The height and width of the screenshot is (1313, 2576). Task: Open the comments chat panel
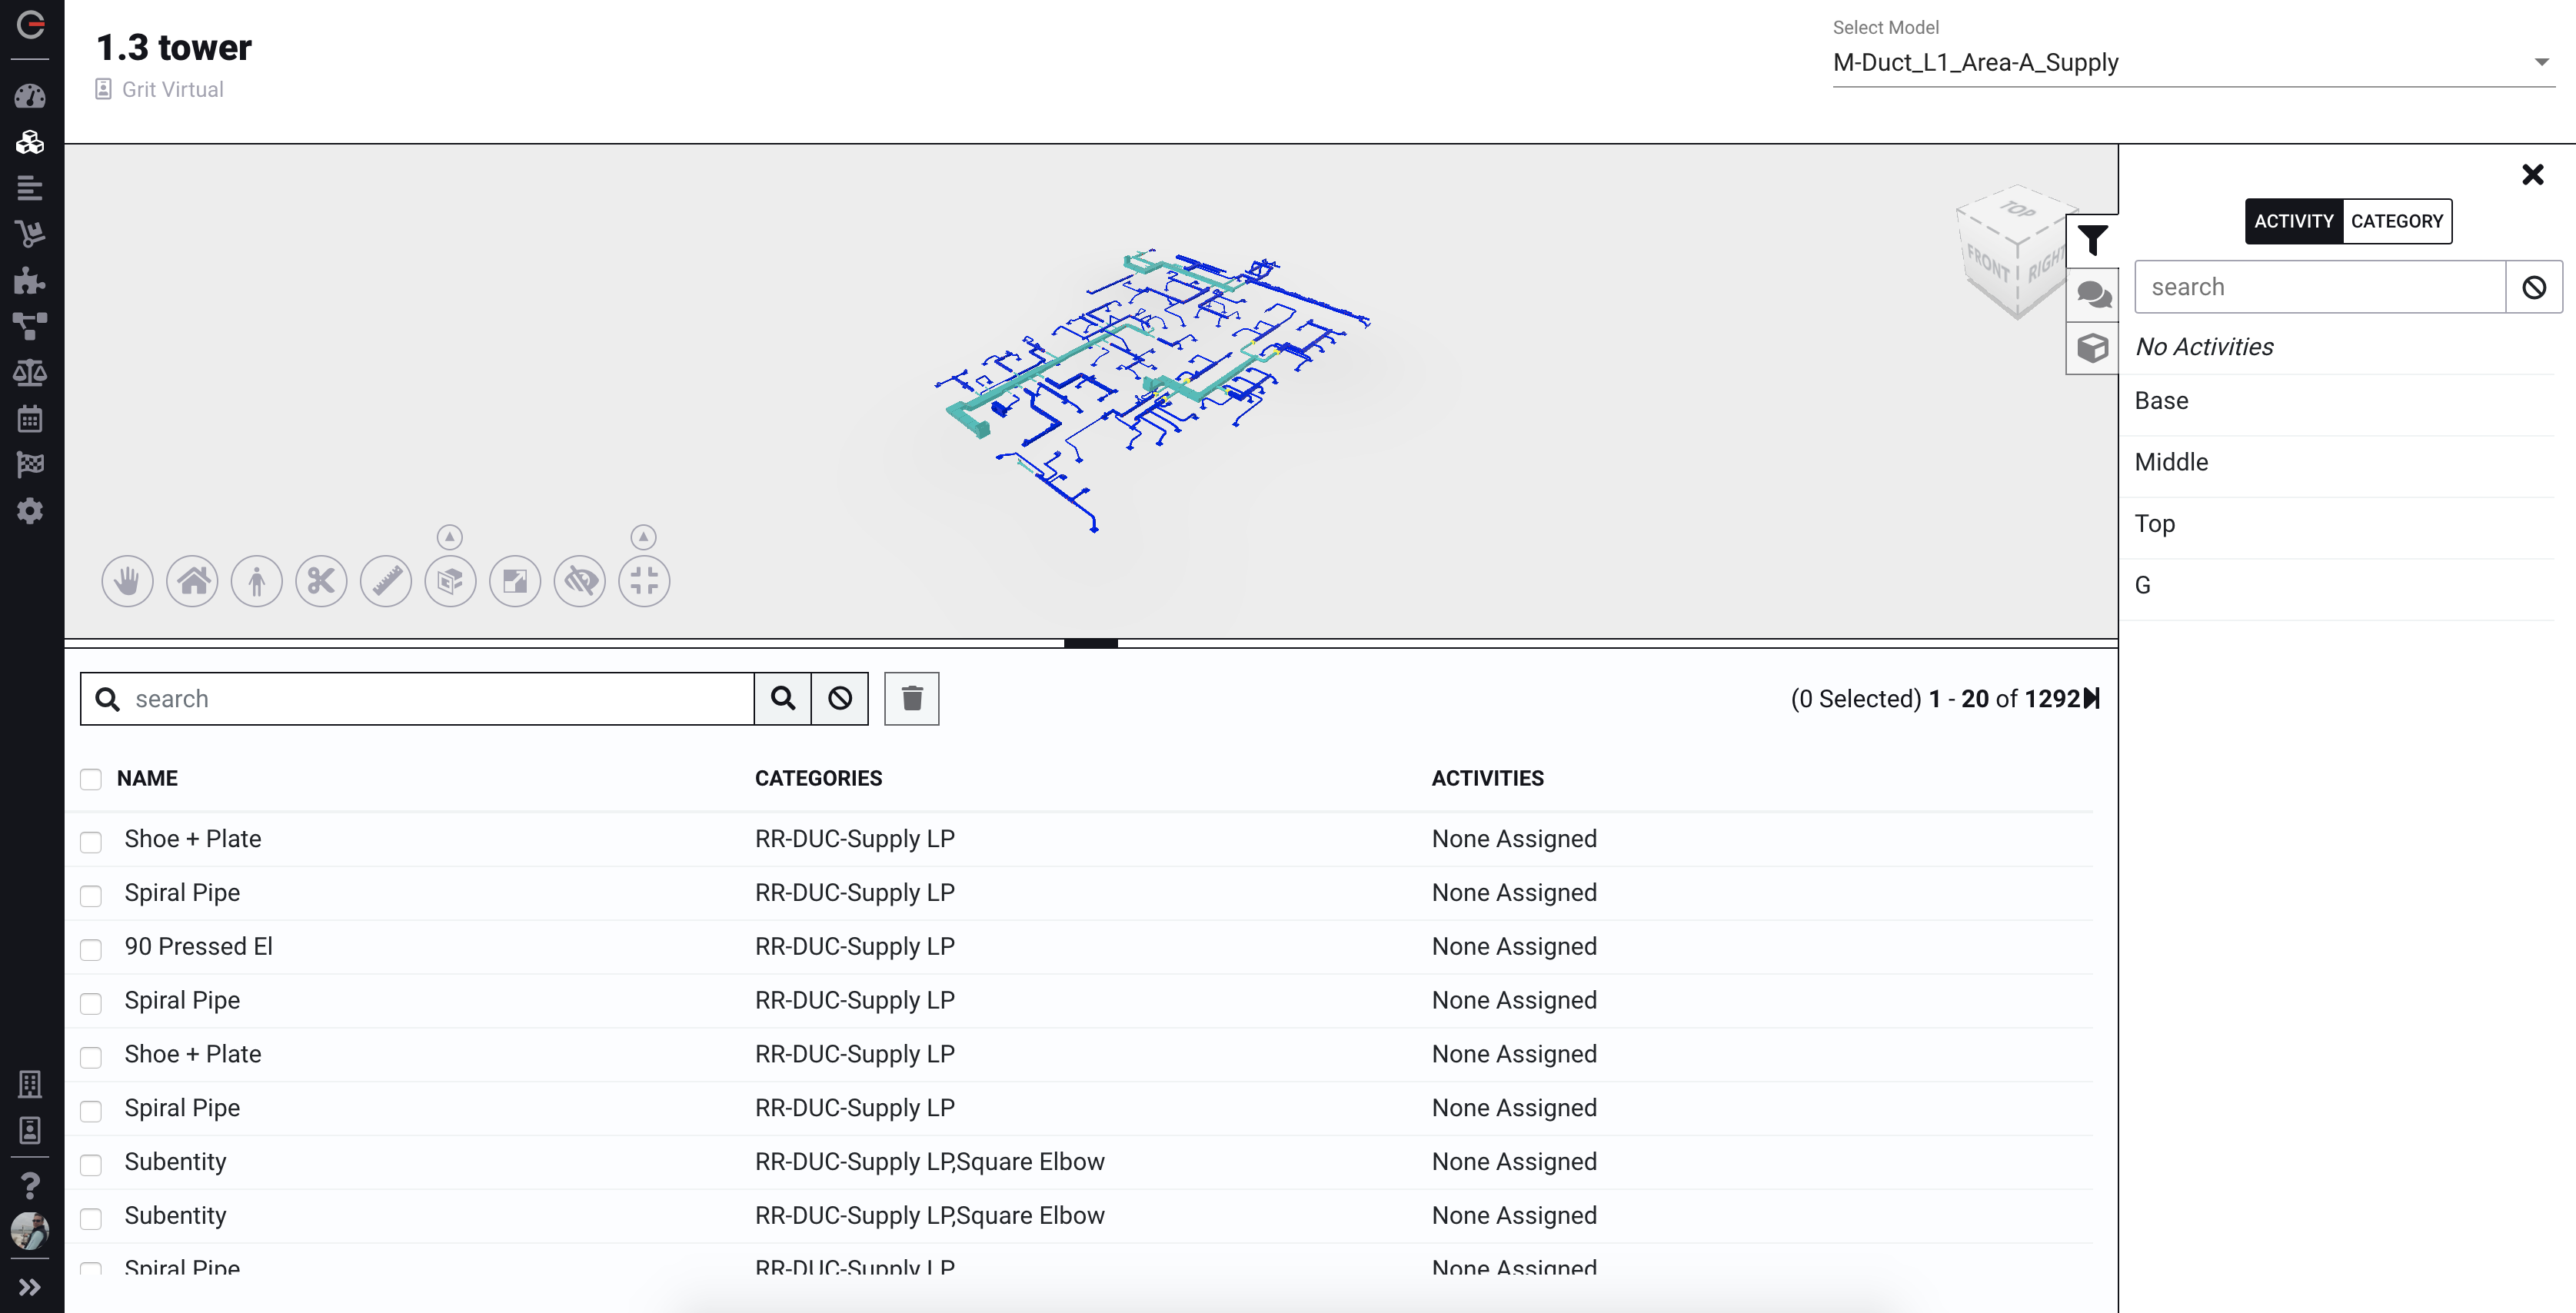2092,295
